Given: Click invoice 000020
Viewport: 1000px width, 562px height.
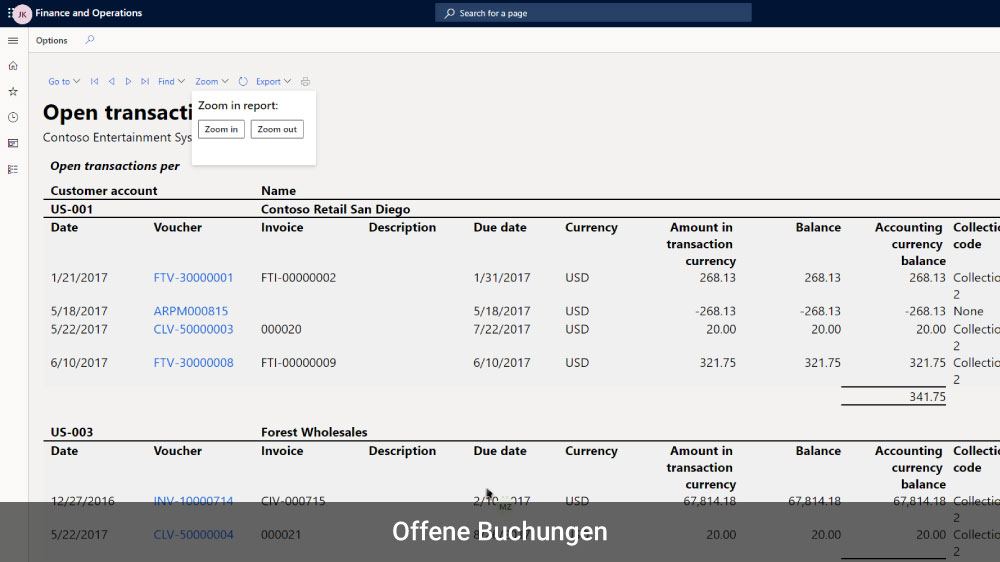Looking at the screenshot, I should pos(281,329).
